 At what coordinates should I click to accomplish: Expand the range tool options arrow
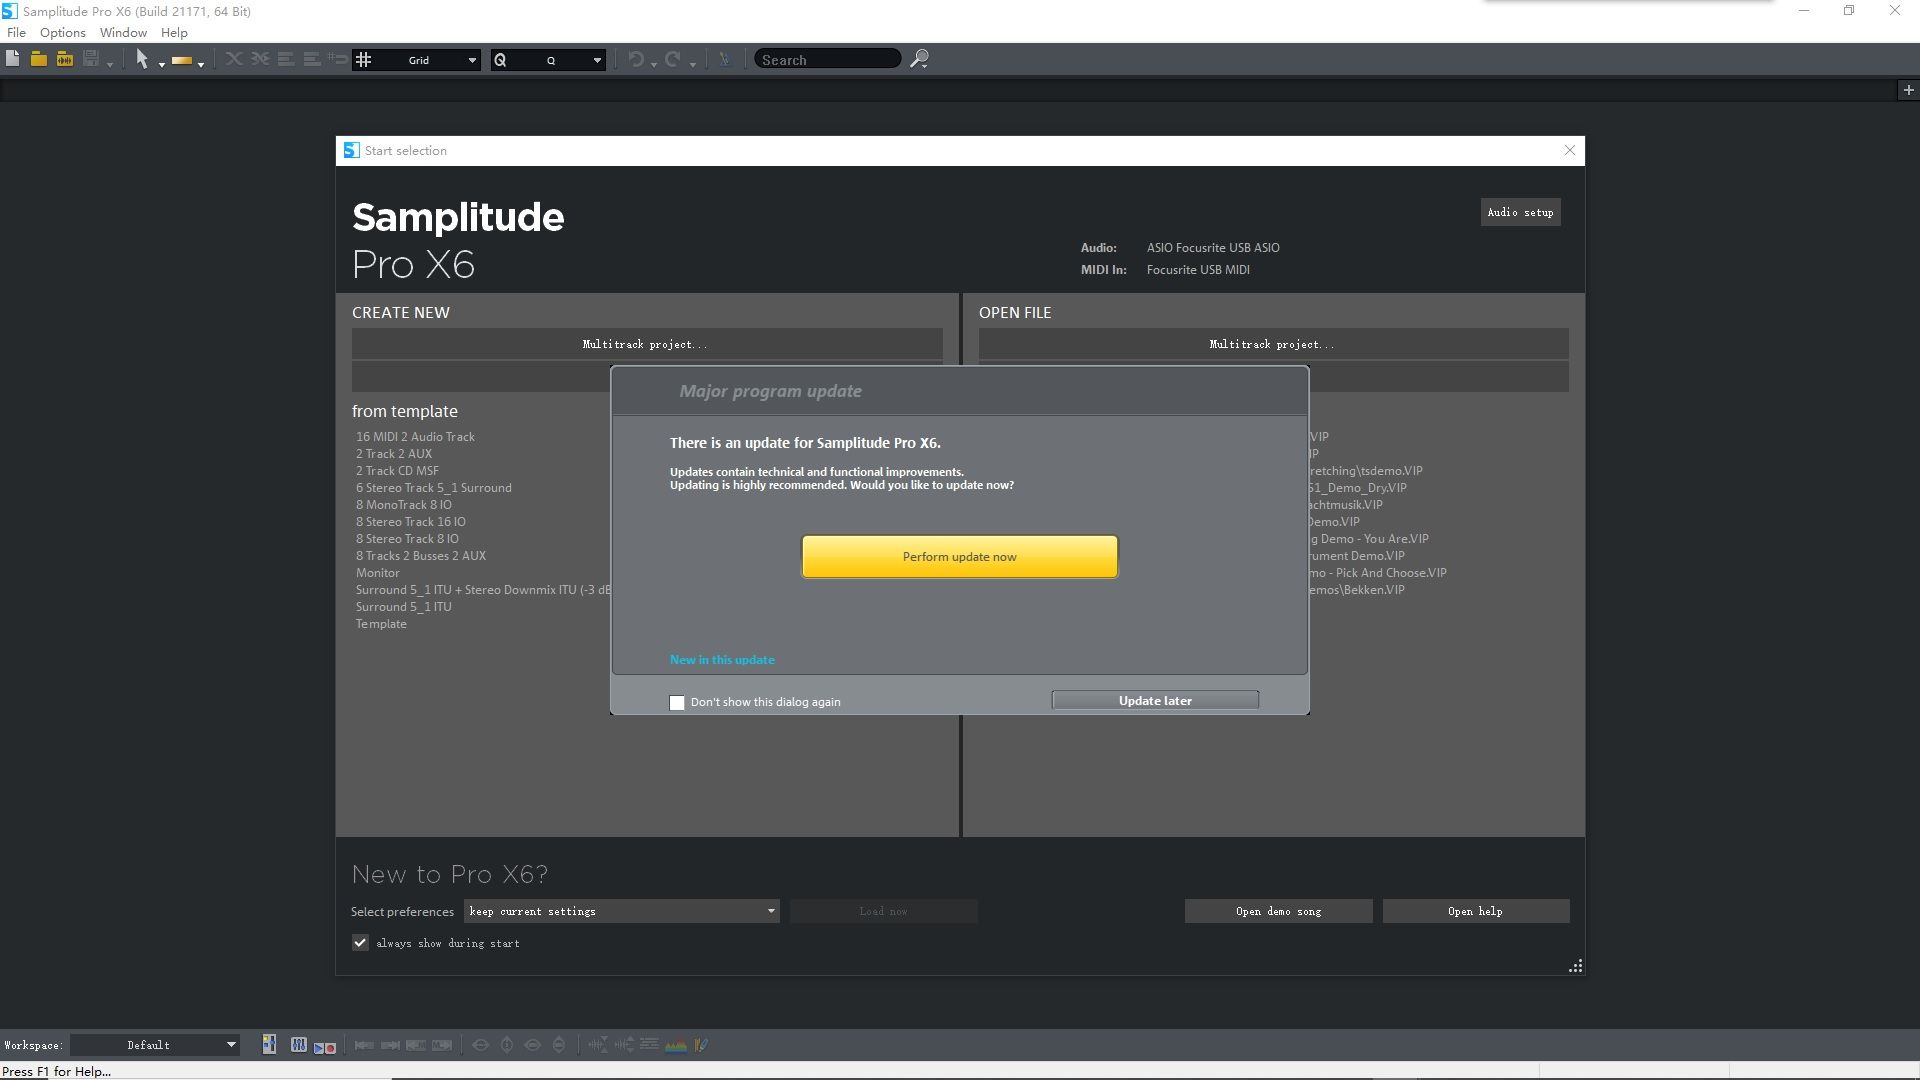[201, 65]
